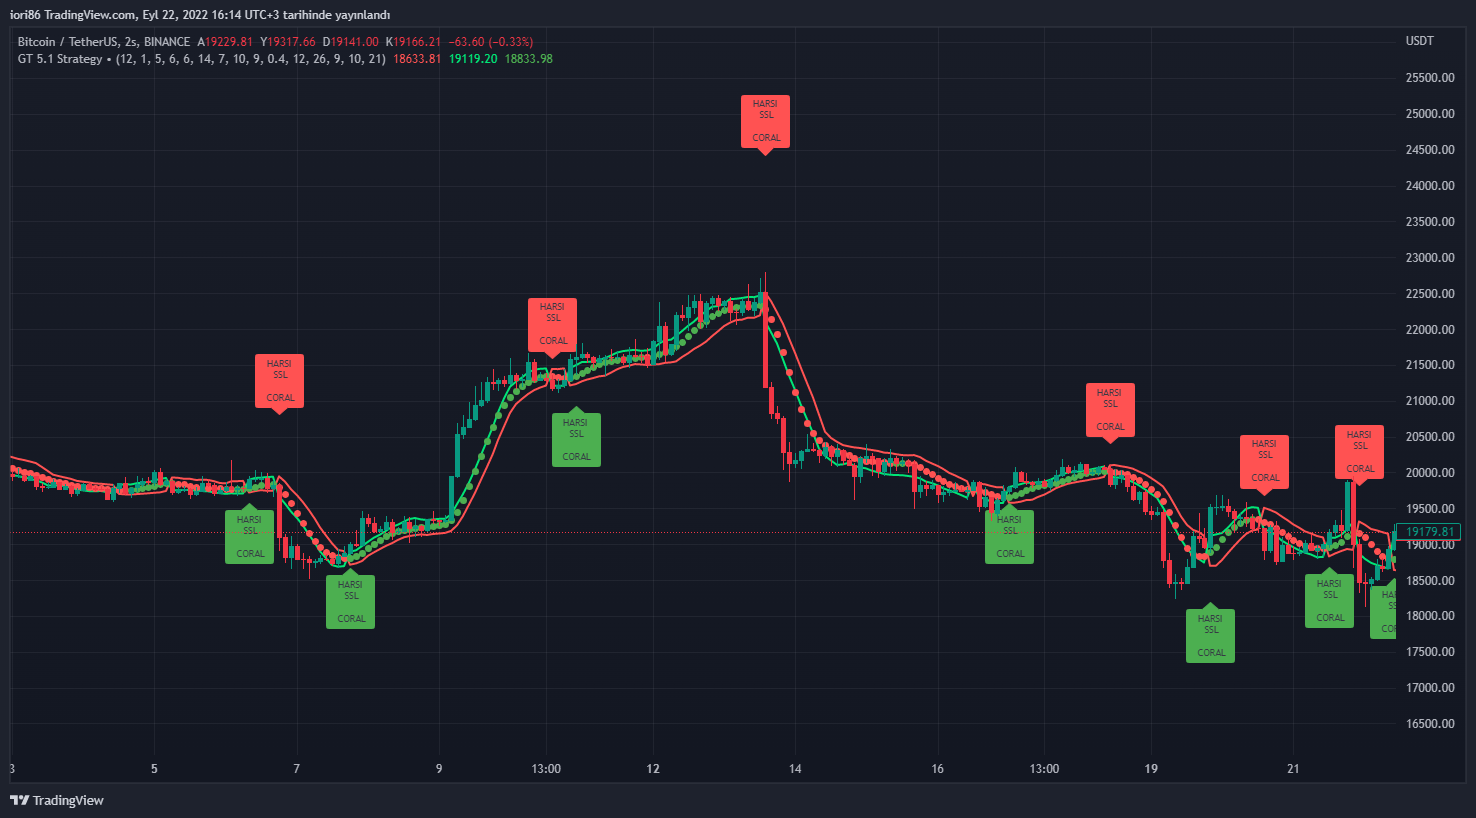The width and height of the screenshot is (1476, 818).
Task: Click the 25000.00 price axis label
Action: (x=1430, y=114)
